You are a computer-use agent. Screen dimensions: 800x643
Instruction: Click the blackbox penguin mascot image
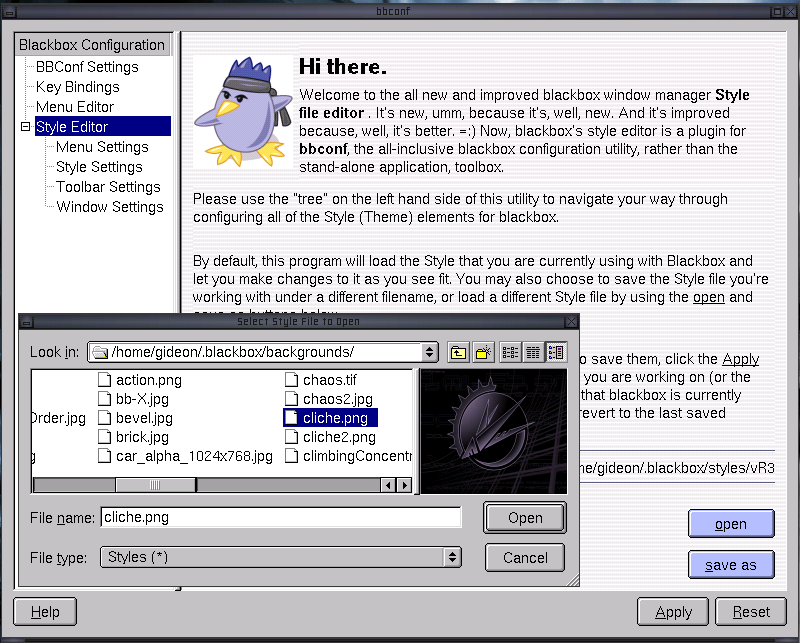coord(238,109)
